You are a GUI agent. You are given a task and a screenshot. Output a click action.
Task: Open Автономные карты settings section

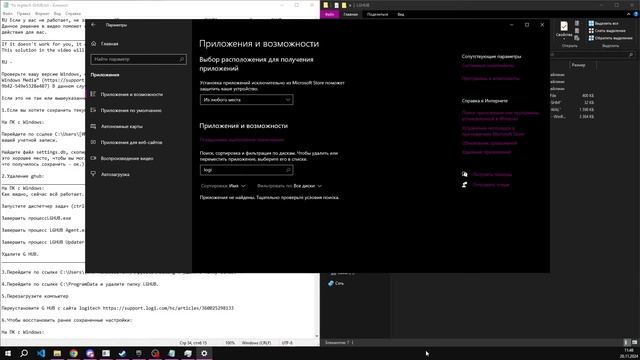click(x=122, y=126)
